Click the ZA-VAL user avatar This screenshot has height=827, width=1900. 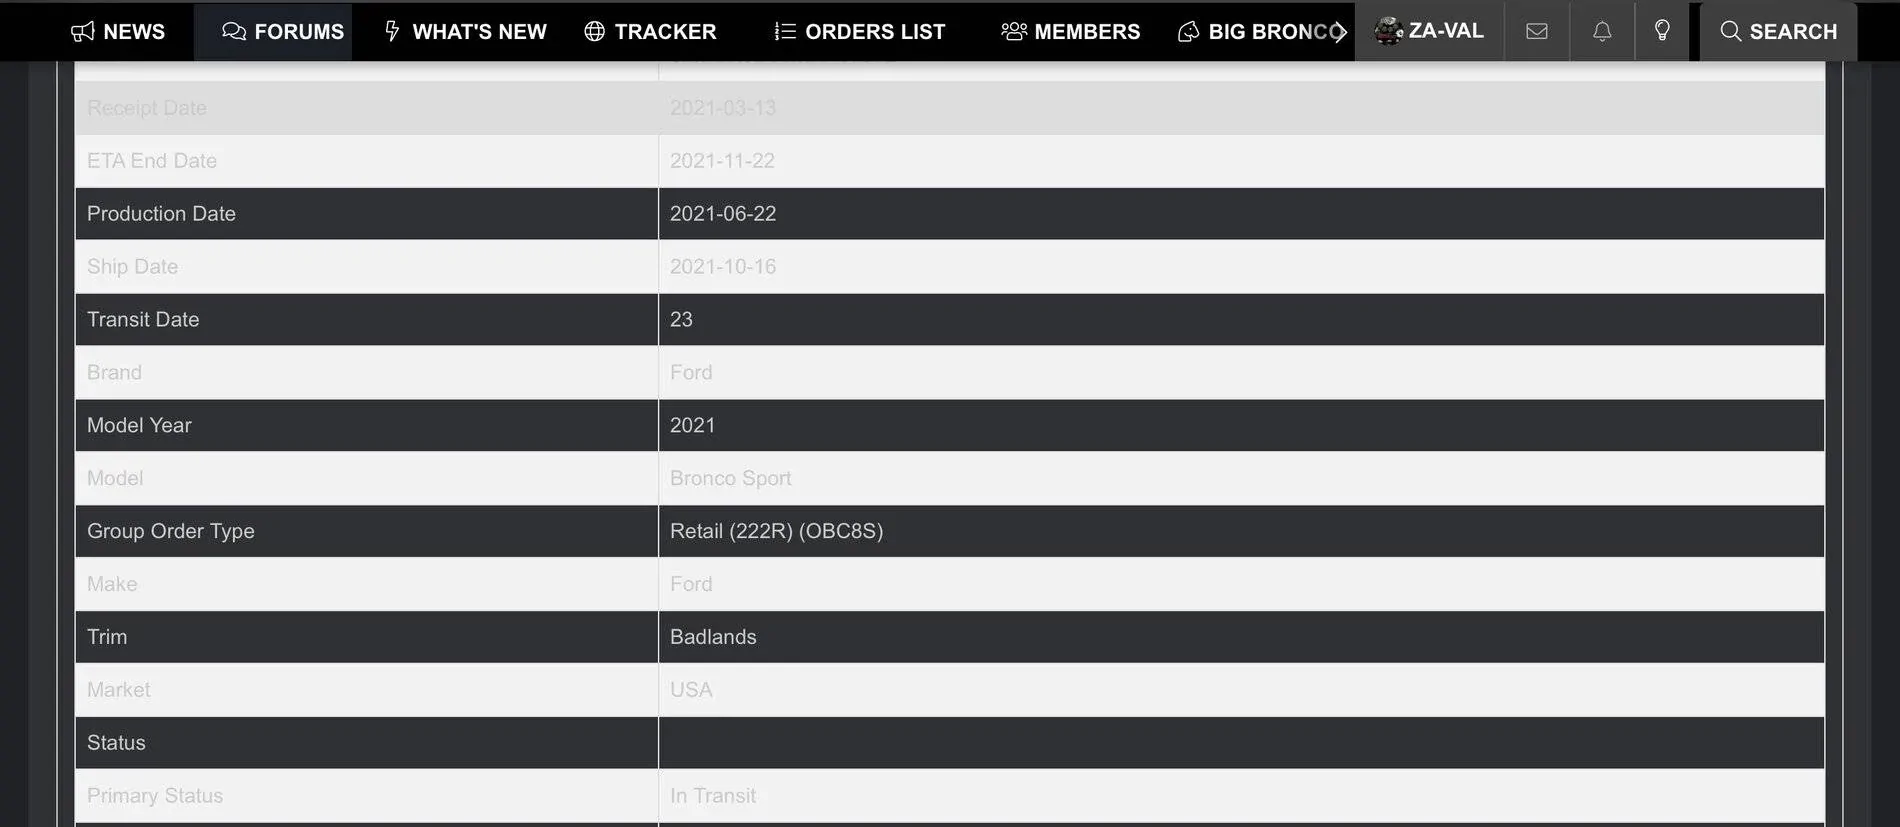click(1388, 31)
